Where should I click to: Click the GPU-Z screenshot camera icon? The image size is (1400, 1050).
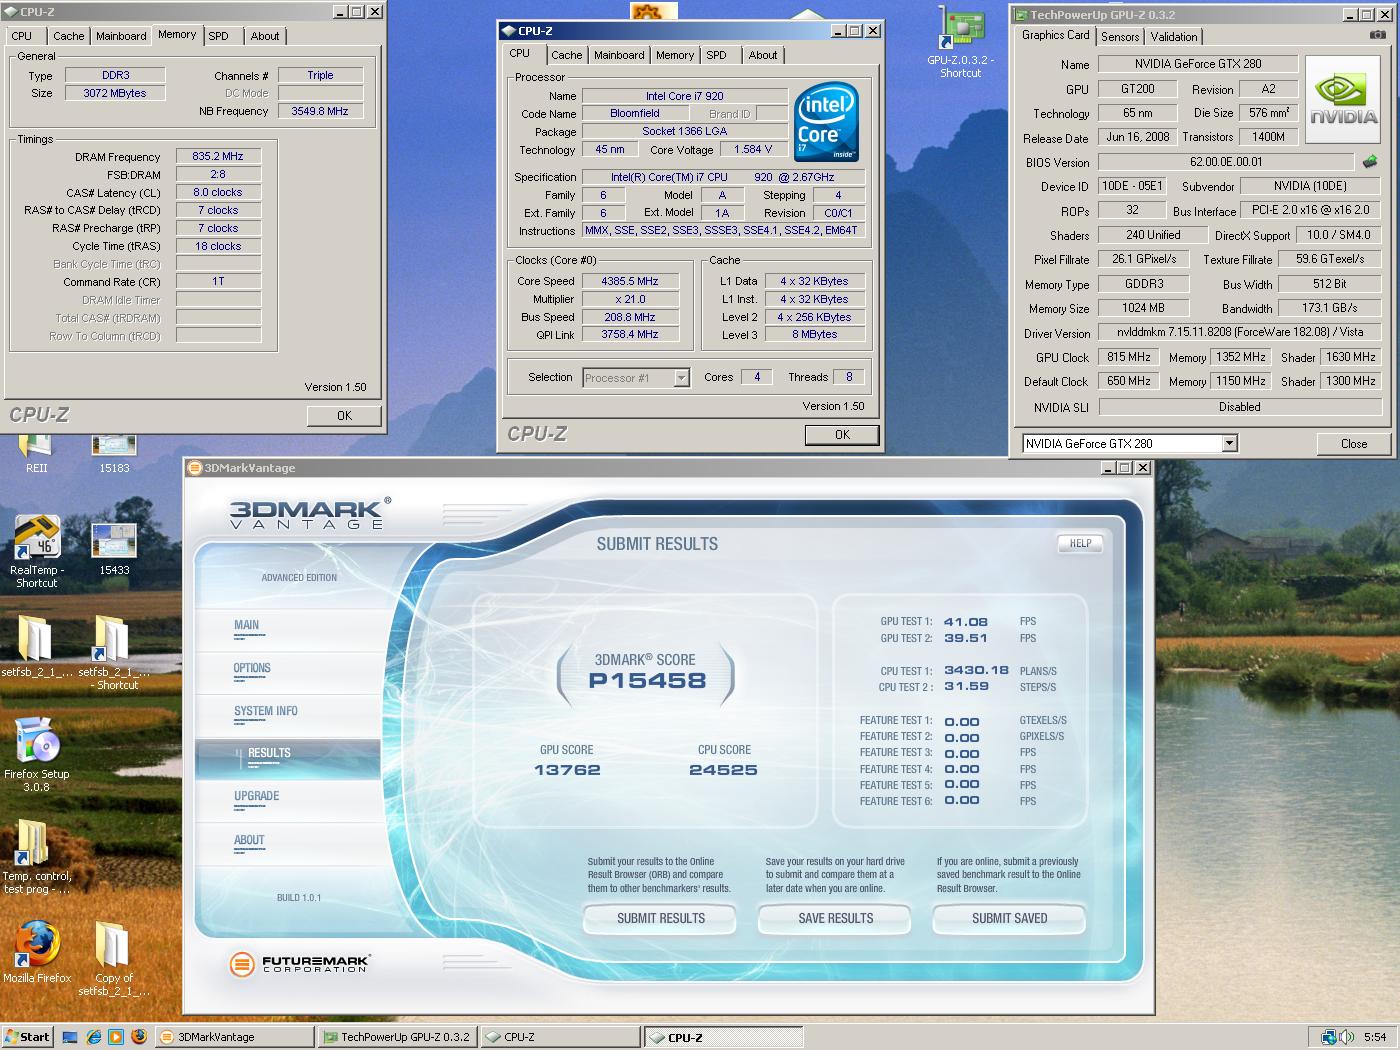1377,35
